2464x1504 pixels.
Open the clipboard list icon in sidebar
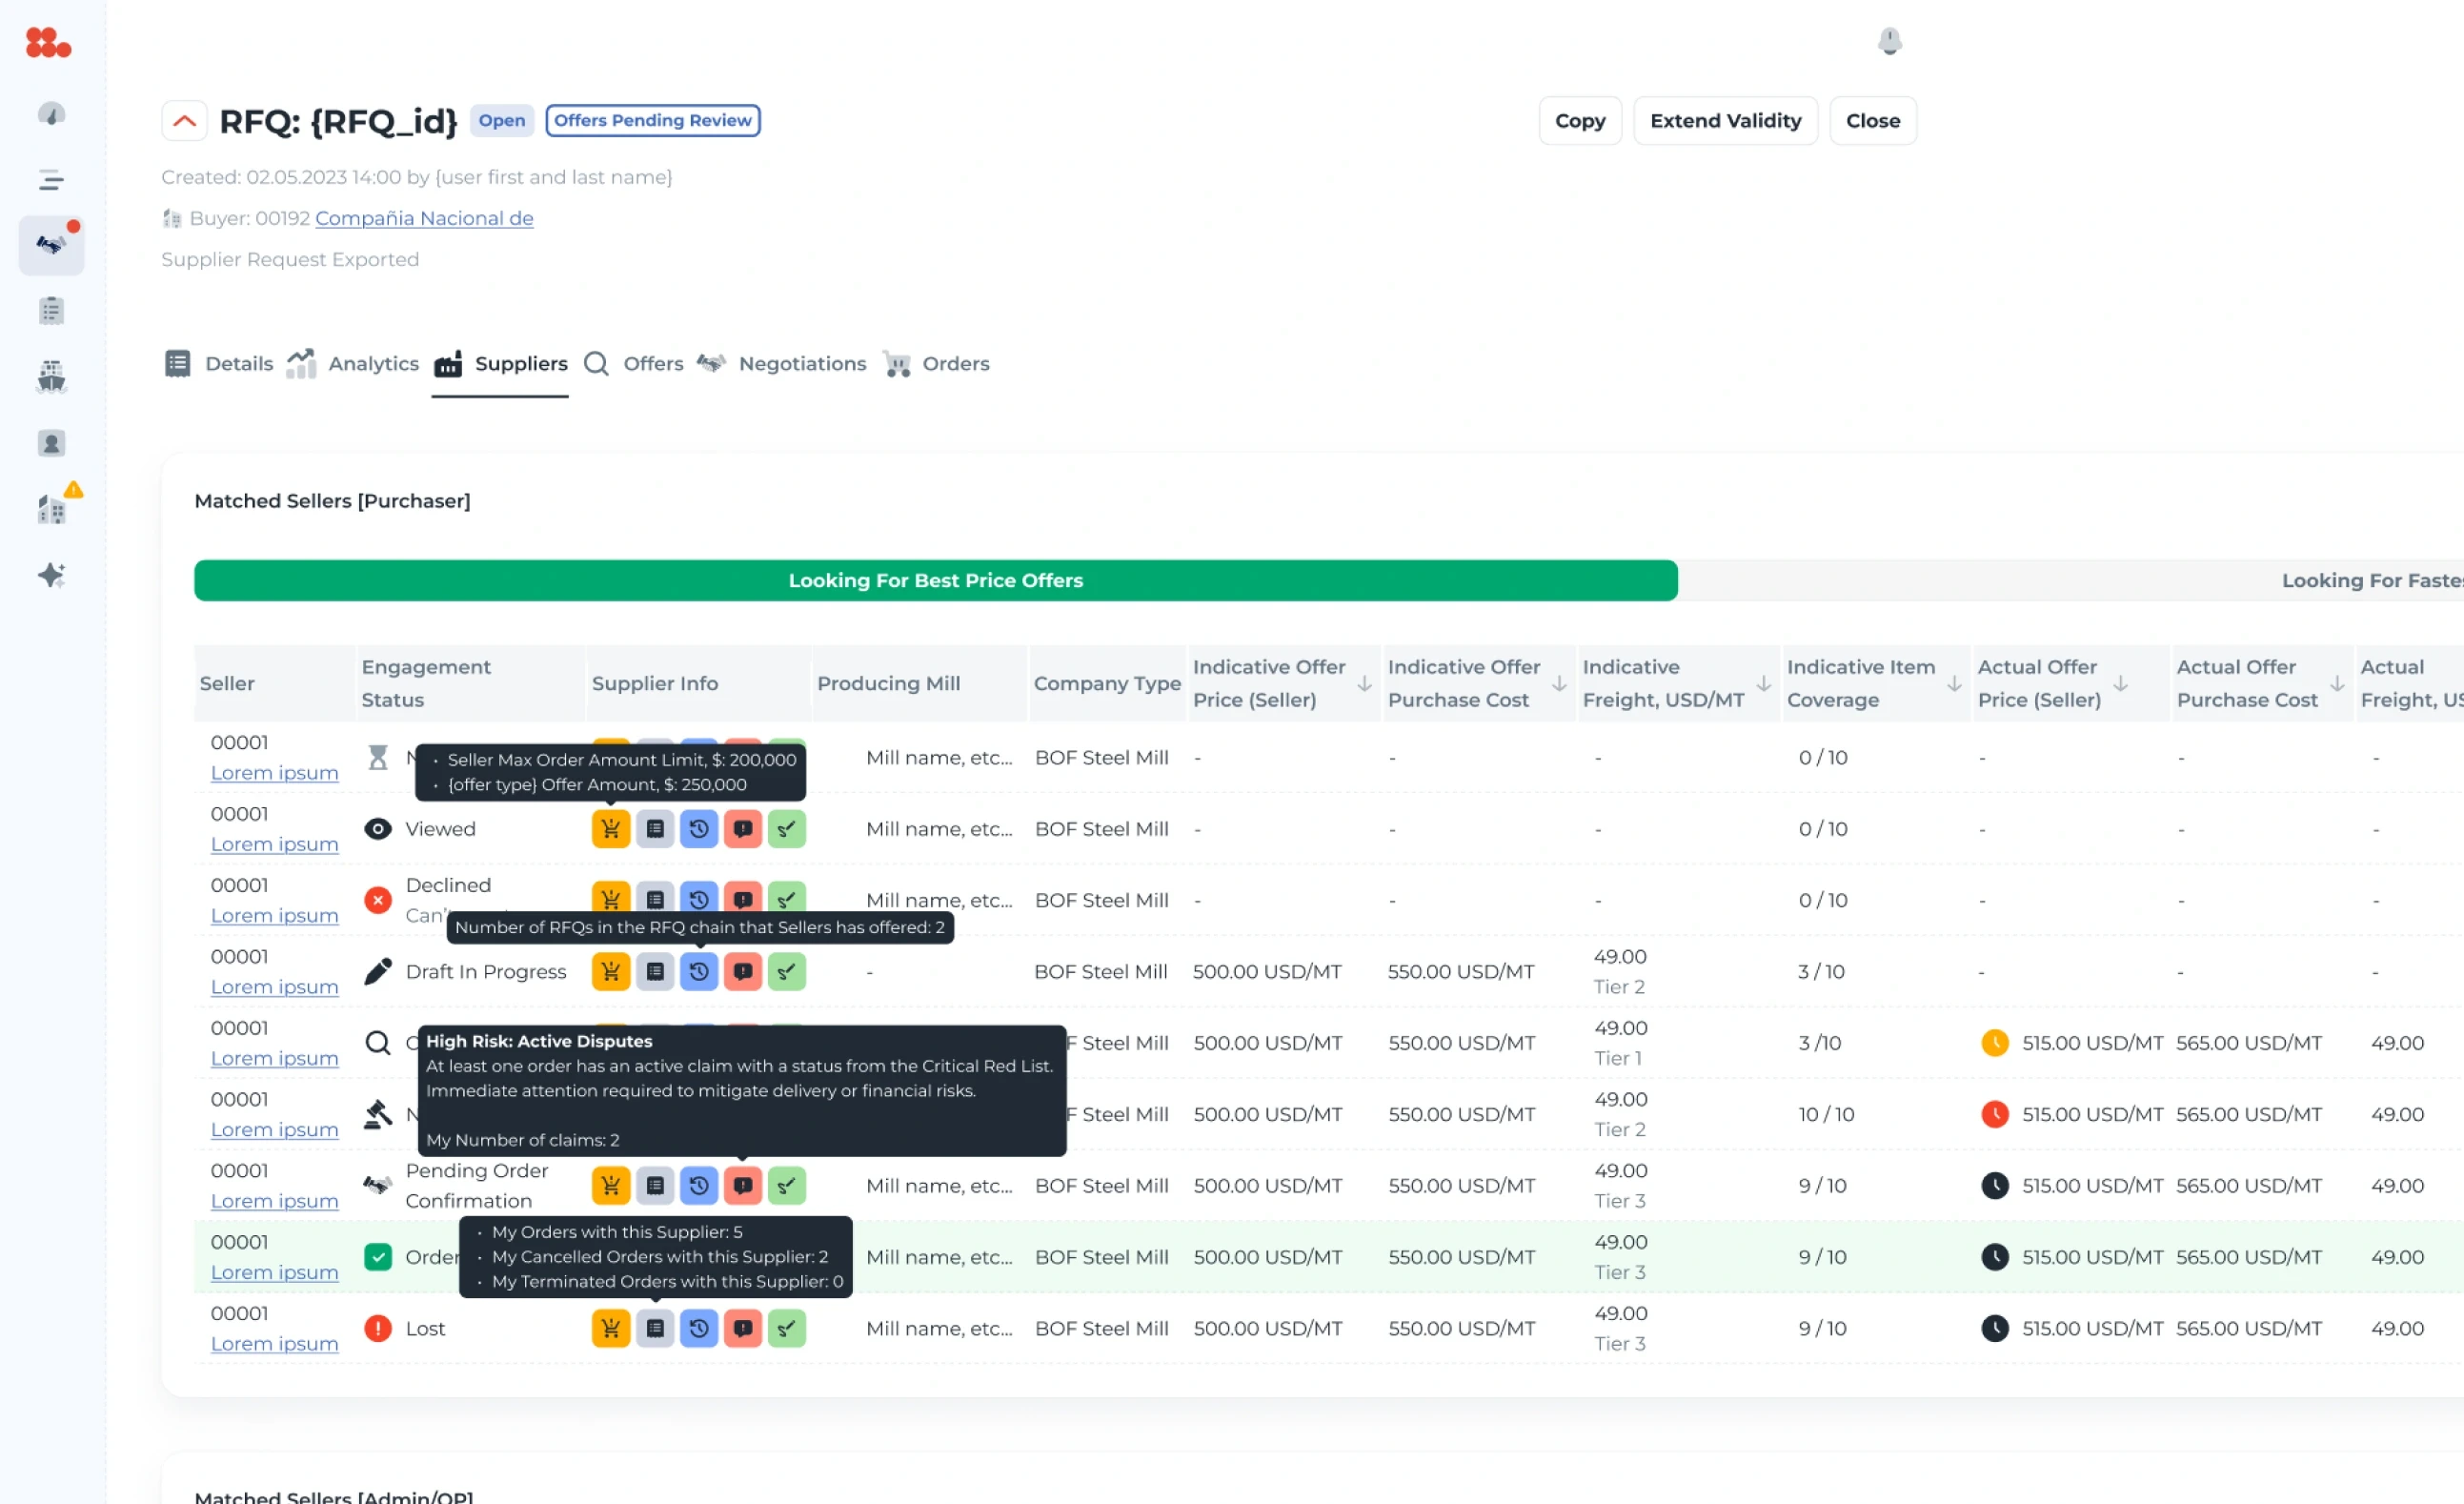pyautogui.click(x=51, y=311)
